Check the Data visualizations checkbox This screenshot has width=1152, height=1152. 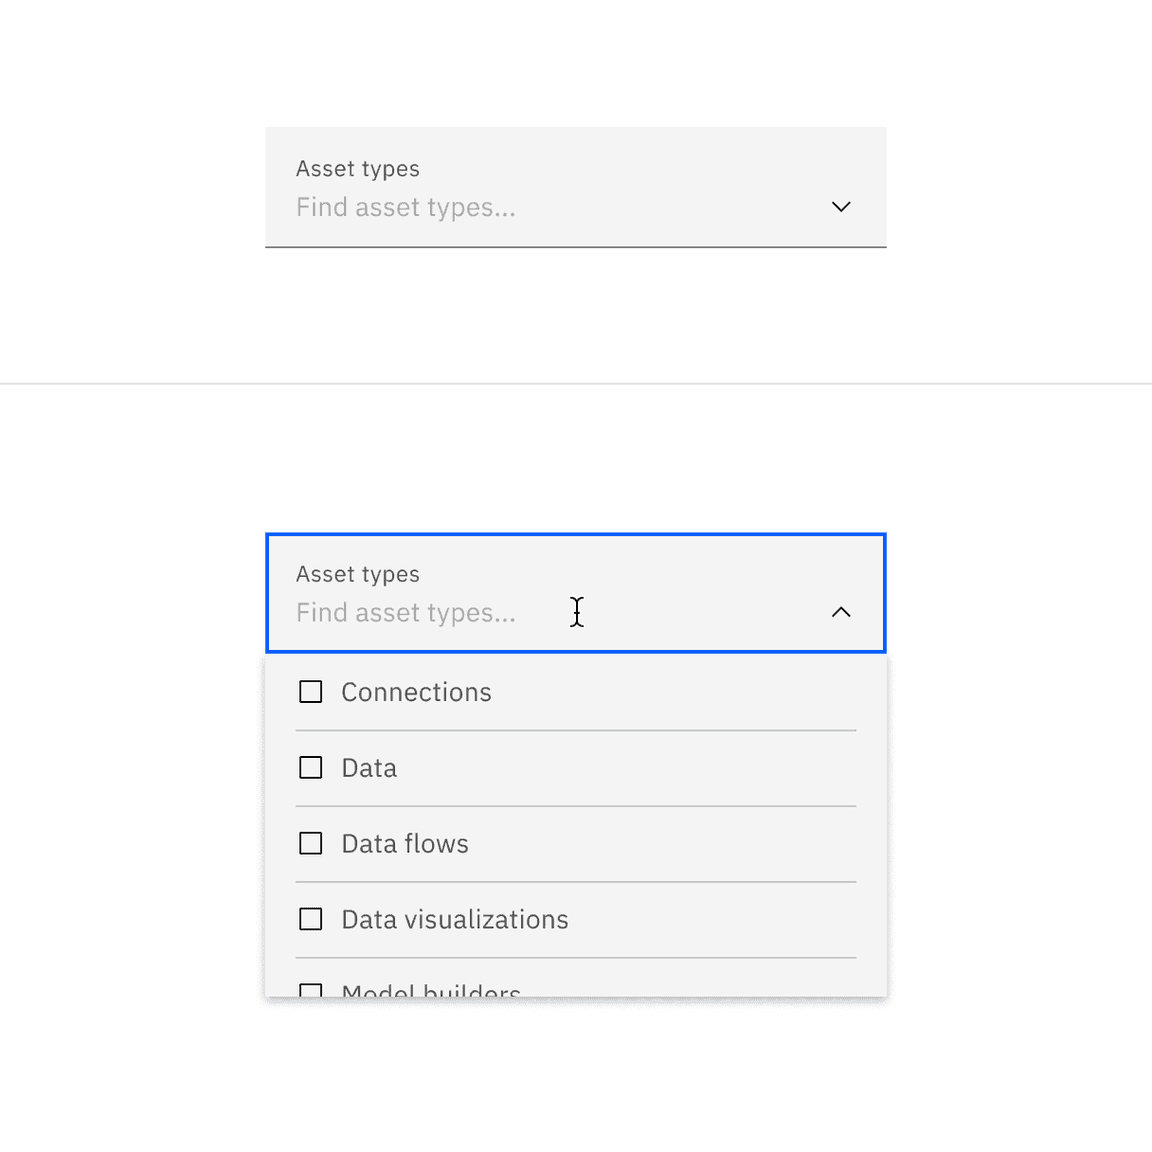pos(310,918)
